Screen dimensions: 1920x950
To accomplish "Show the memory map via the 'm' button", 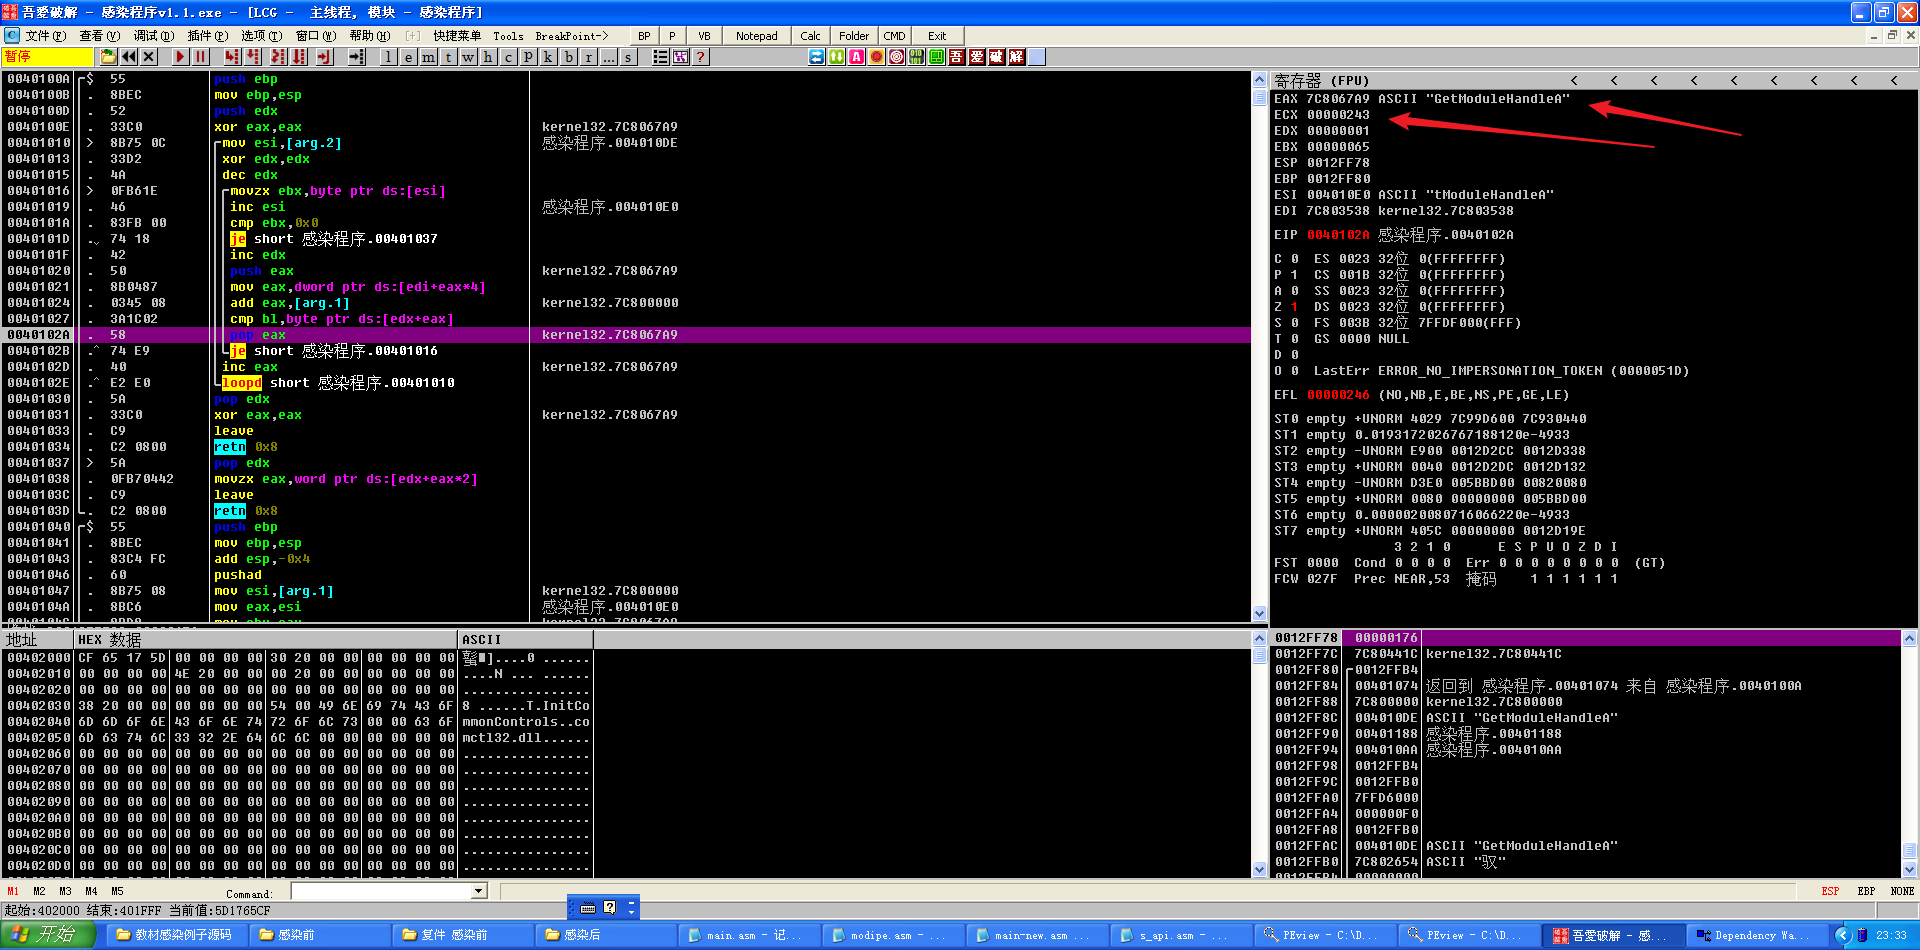I will tap(428, 57).
